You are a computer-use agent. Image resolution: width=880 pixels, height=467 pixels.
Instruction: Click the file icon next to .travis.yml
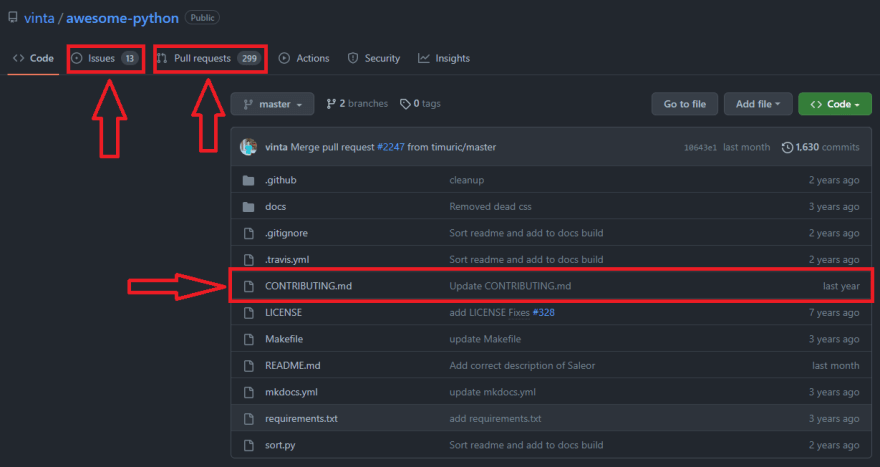point(249,259)
